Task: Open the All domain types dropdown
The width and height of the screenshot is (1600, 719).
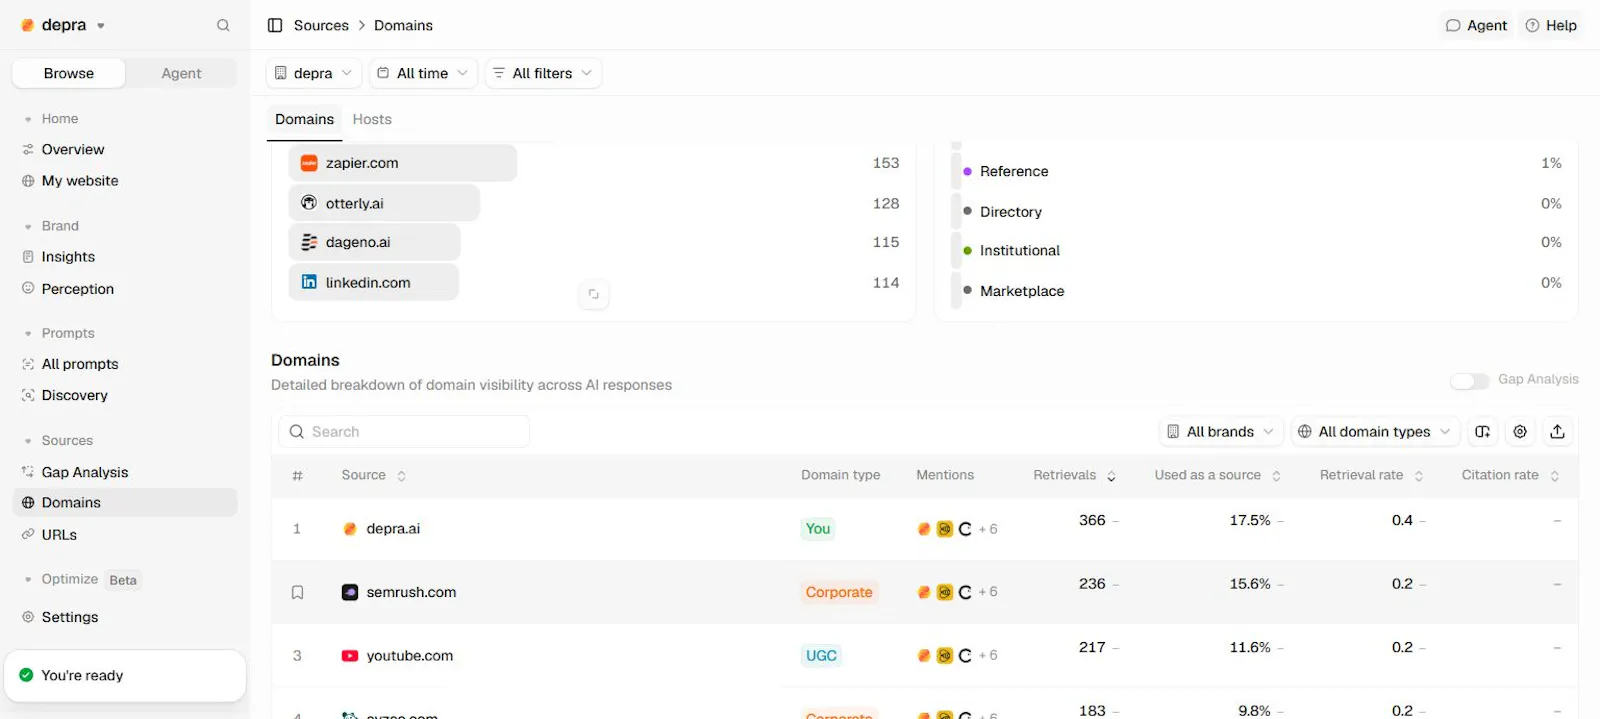Action: (1374, 432)
